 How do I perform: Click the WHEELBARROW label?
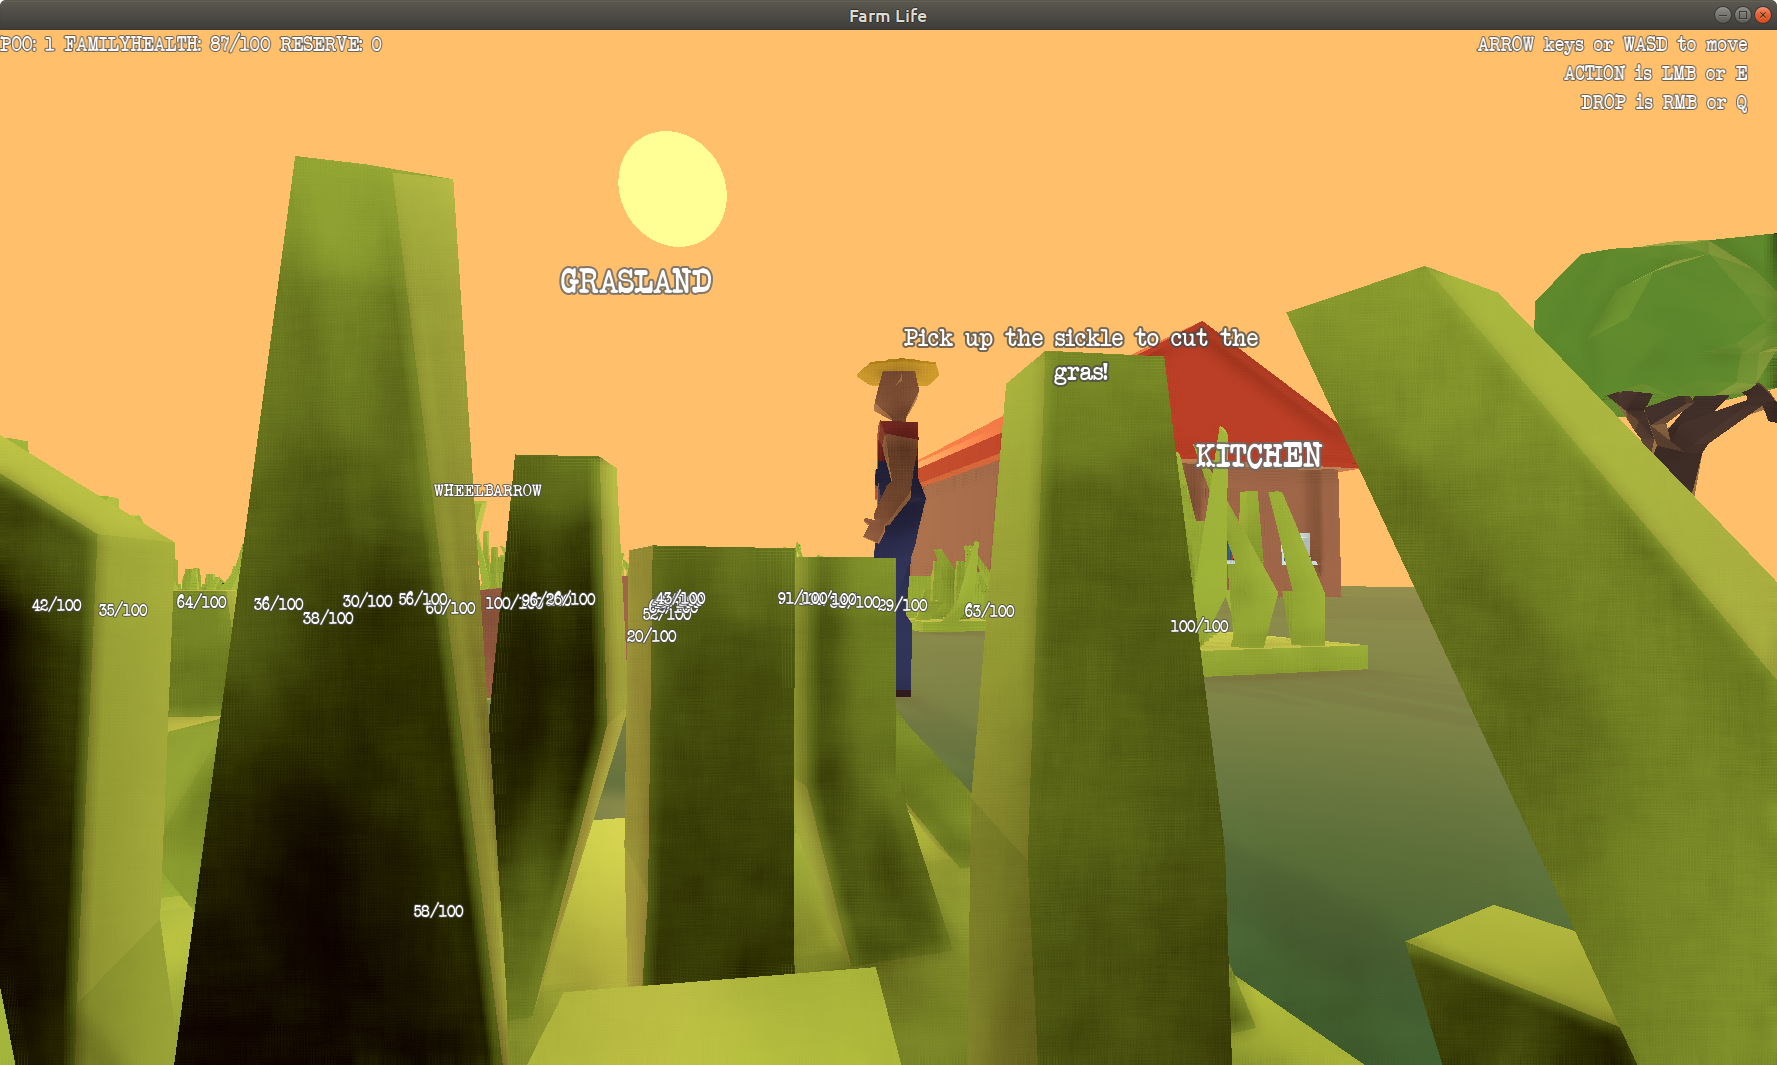point(487,490)
